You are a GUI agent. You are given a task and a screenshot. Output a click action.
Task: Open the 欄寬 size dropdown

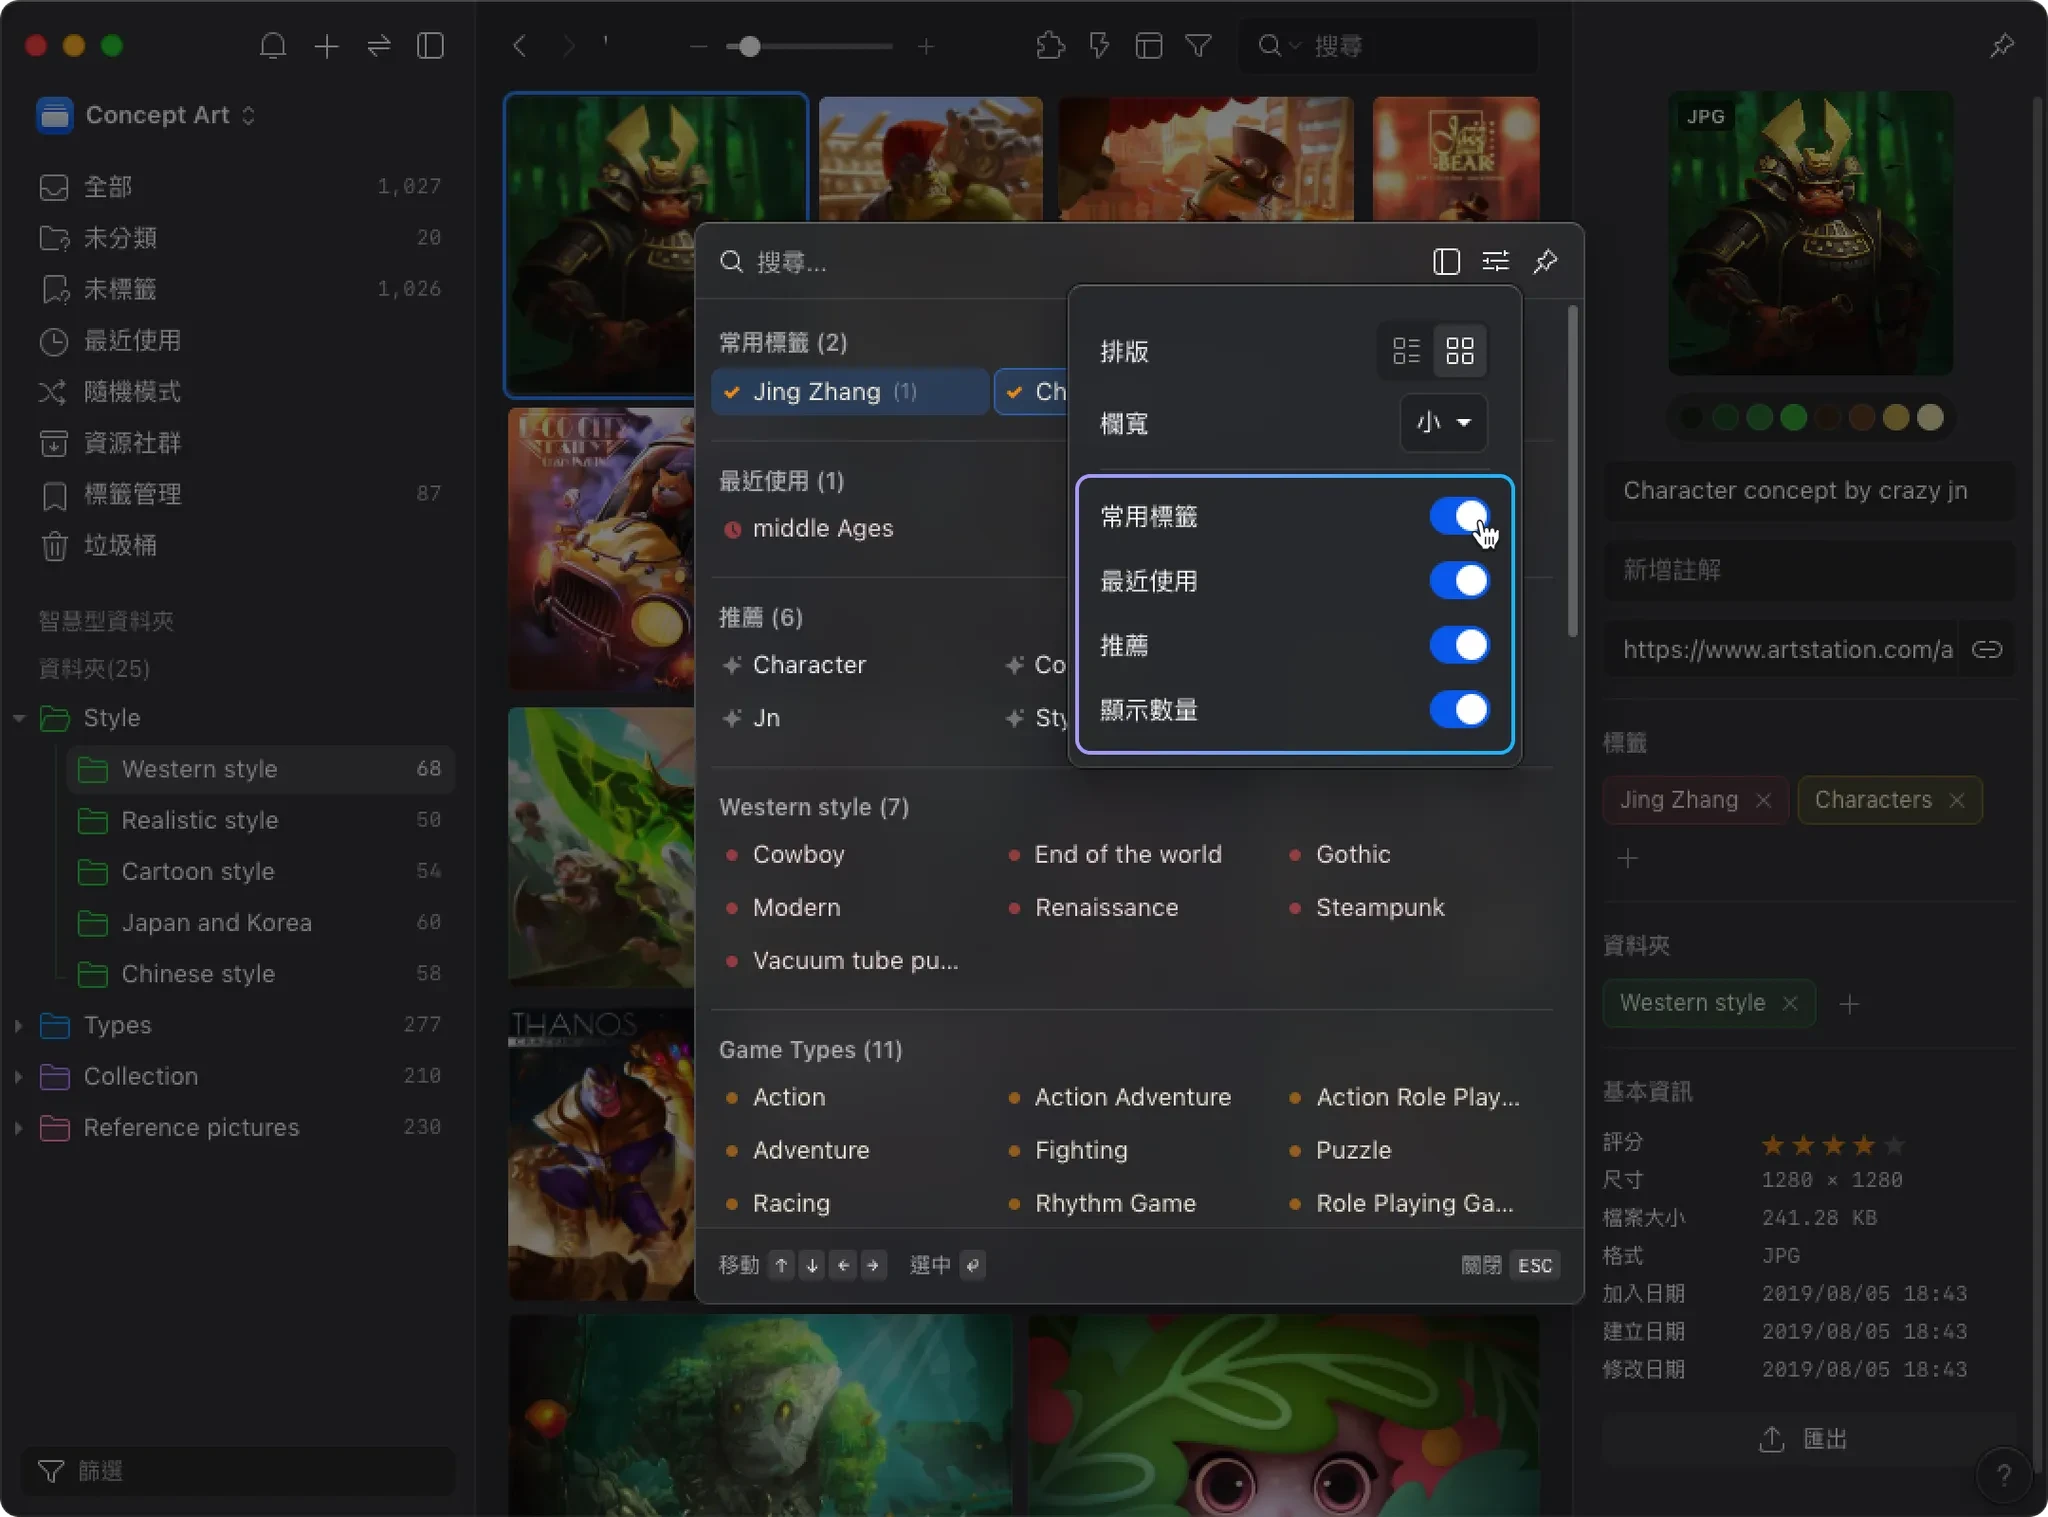click(1443, 423)
